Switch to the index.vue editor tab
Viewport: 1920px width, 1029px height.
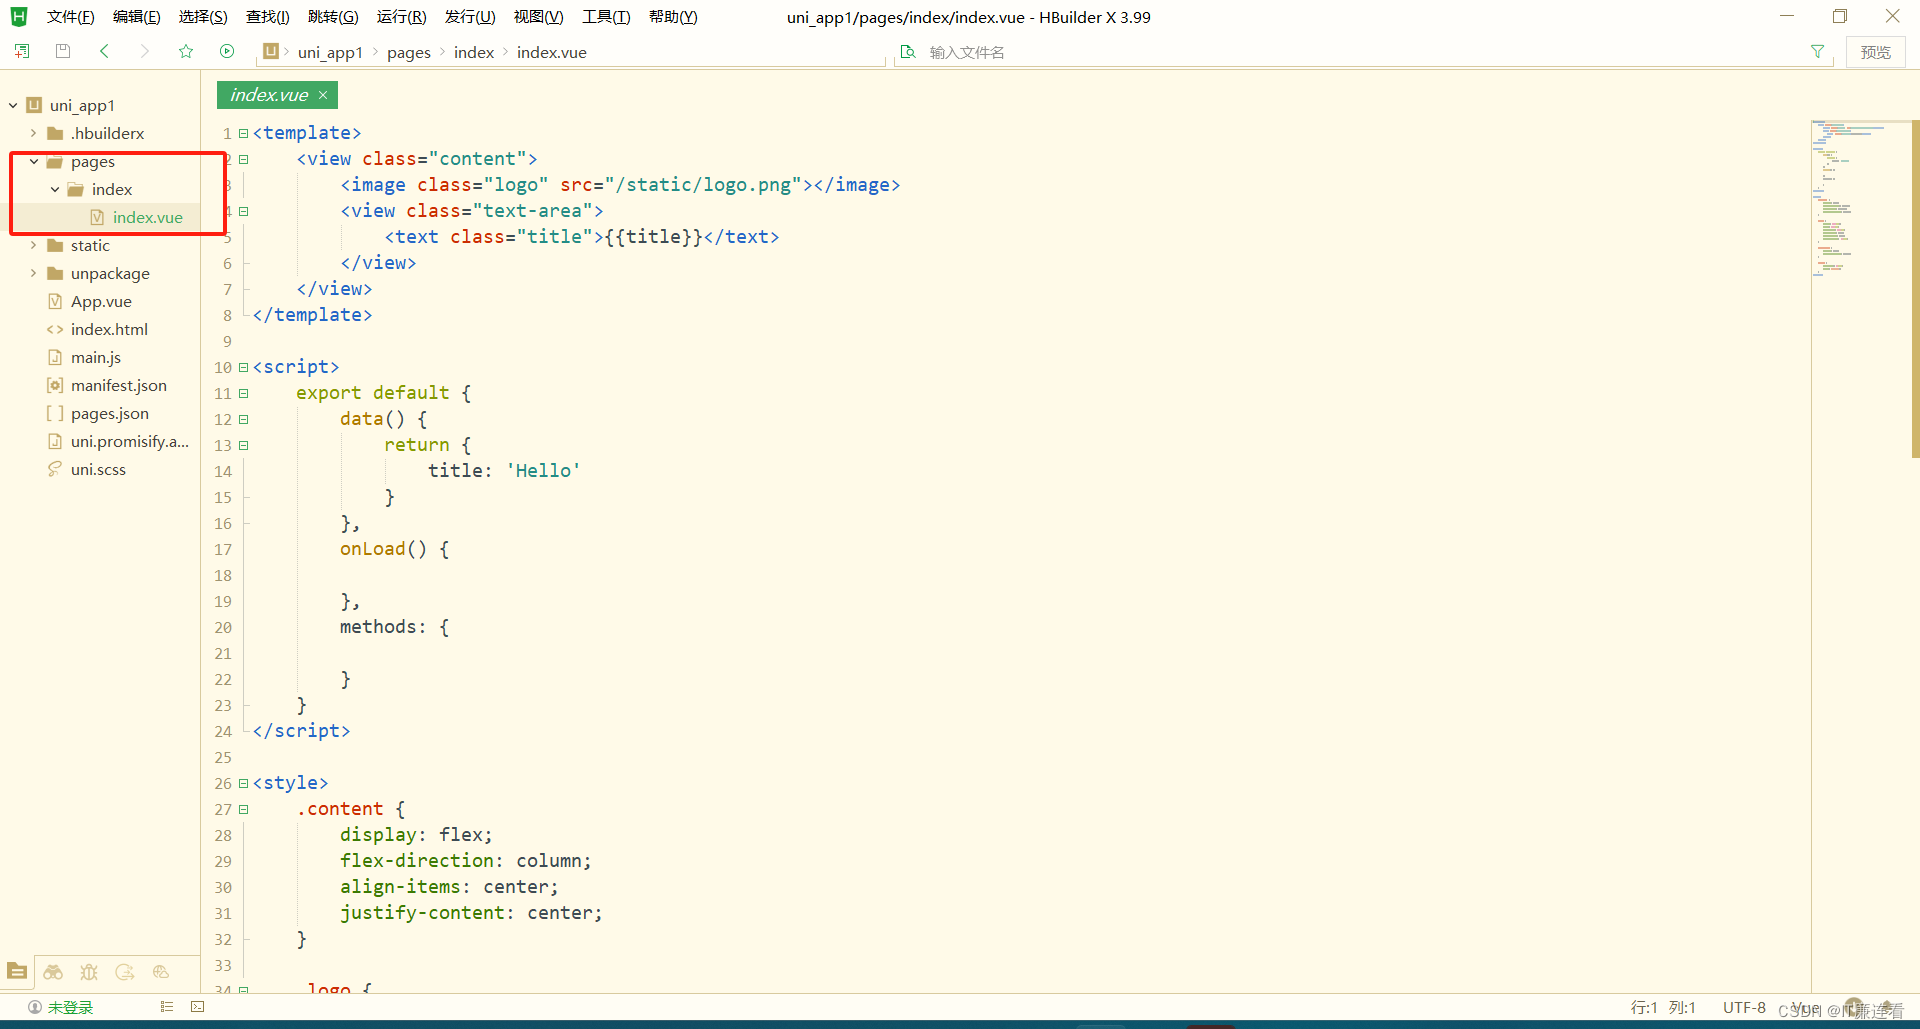pos(269,95)
